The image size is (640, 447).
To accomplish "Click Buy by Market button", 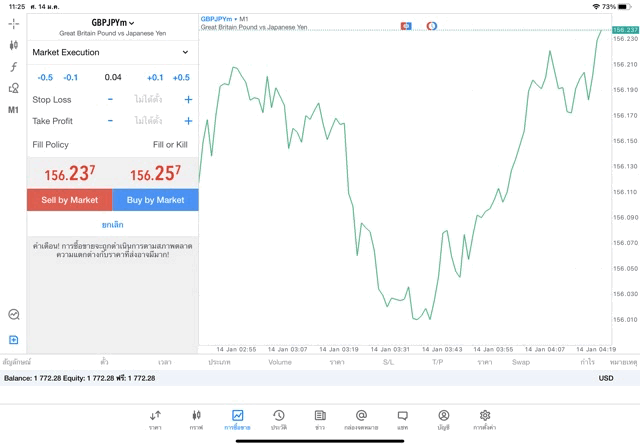I will [x=156, y=200].
